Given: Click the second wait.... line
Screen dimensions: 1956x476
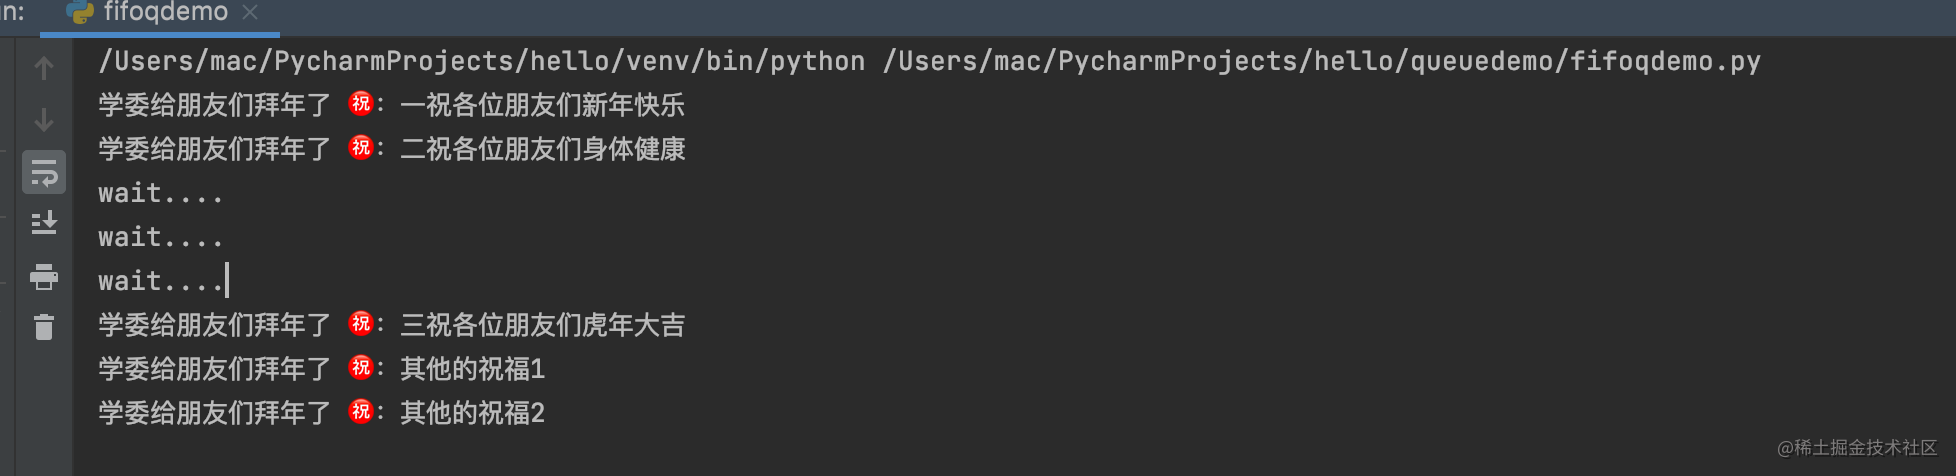Looking at the screenshot, I should (x=160, y=237).
